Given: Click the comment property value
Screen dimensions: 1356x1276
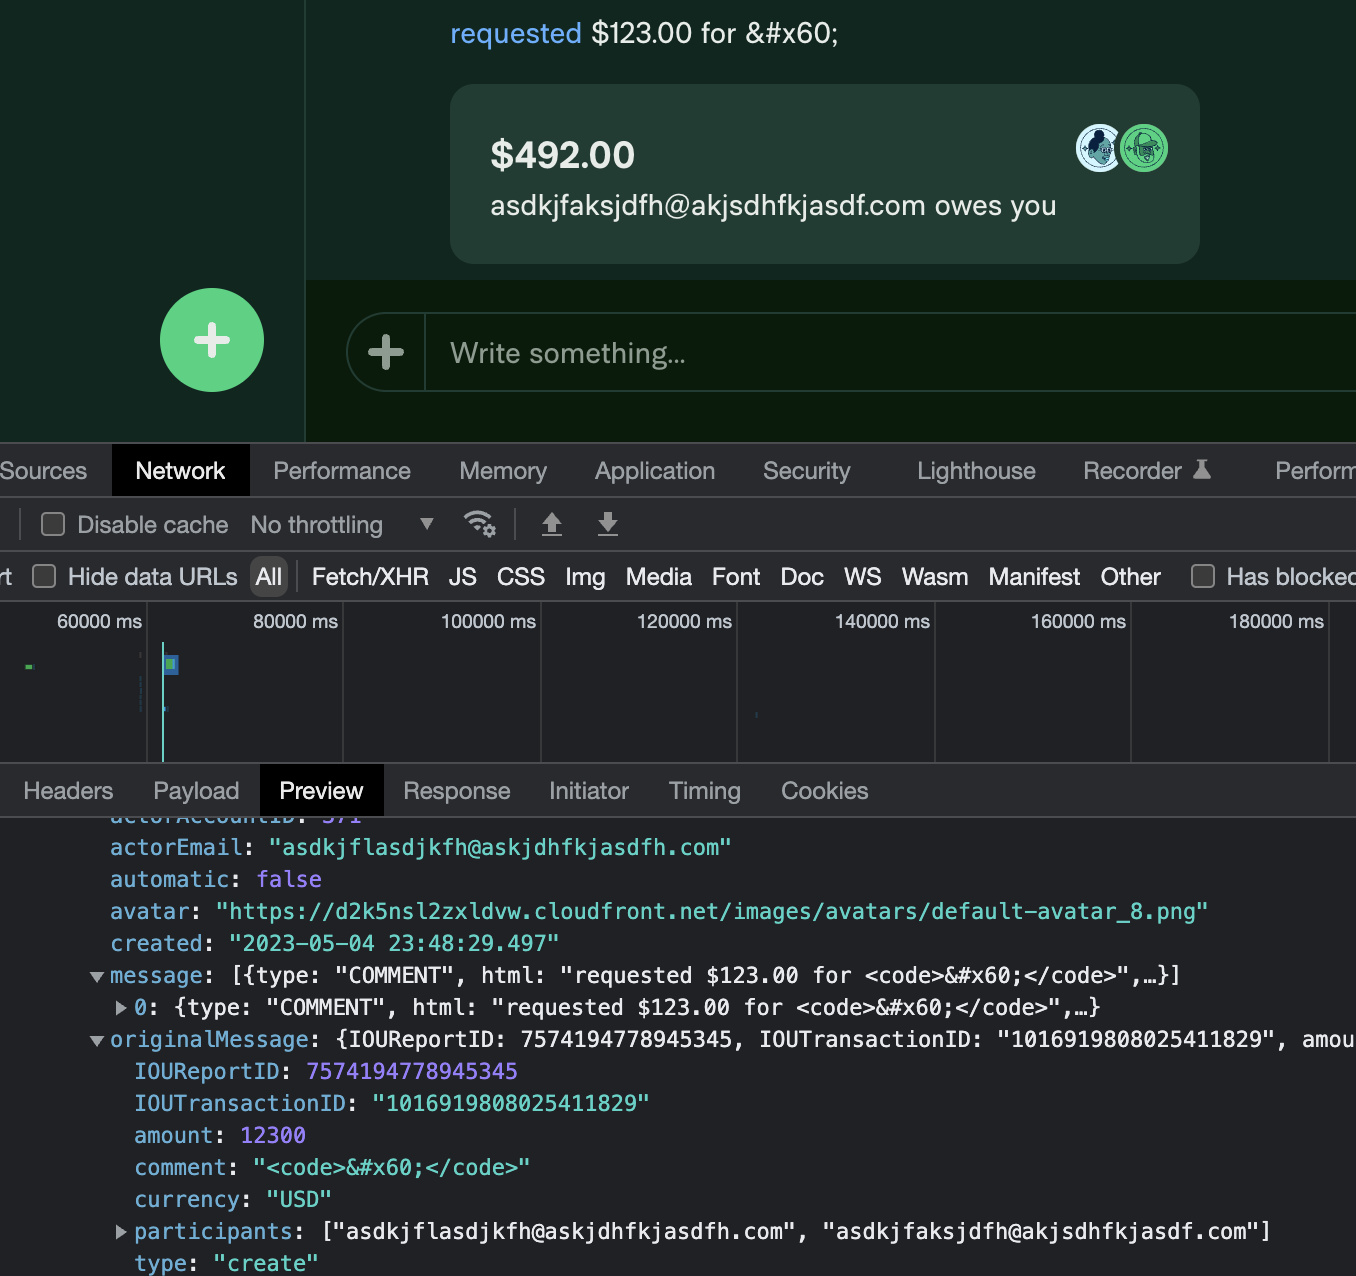Looking at the screenshot, I should (x=391, y=1167).
